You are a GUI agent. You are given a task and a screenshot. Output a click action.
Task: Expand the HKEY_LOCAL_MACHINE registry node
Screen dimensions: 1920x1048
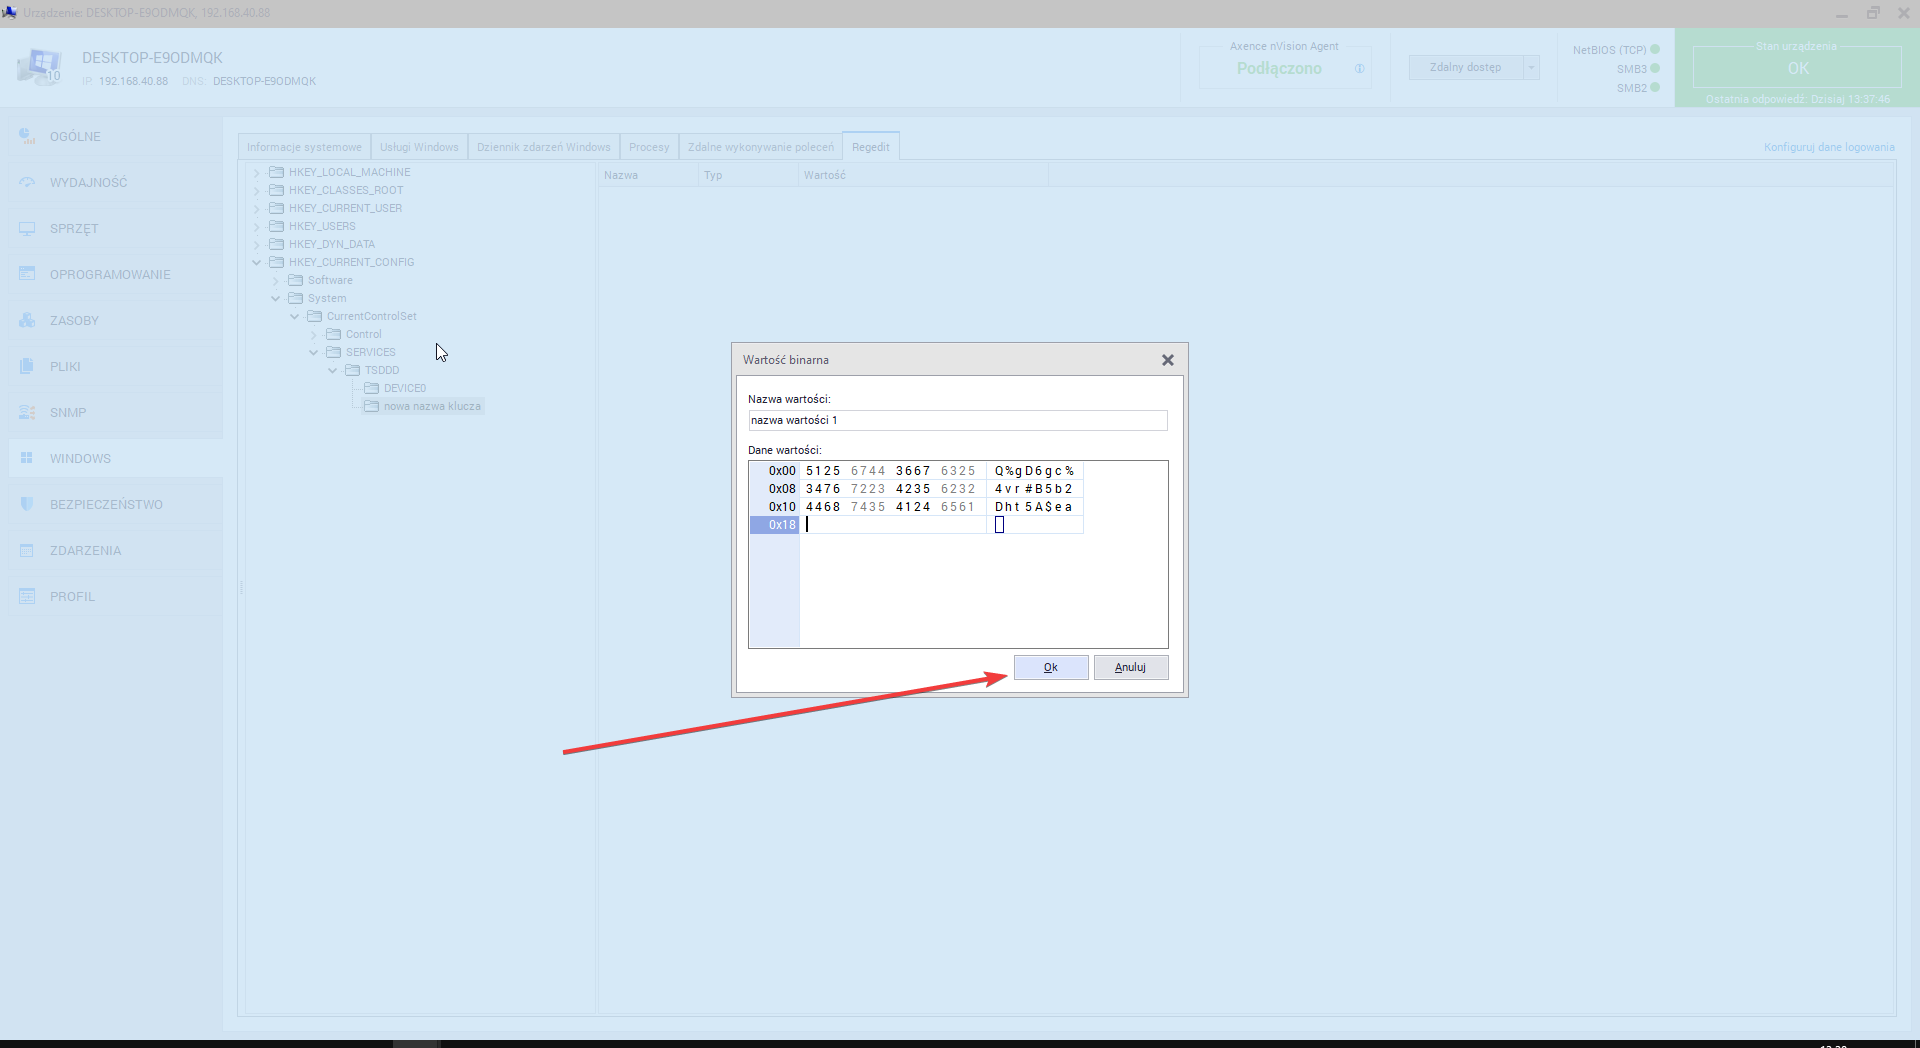click(x=257, y=173)
